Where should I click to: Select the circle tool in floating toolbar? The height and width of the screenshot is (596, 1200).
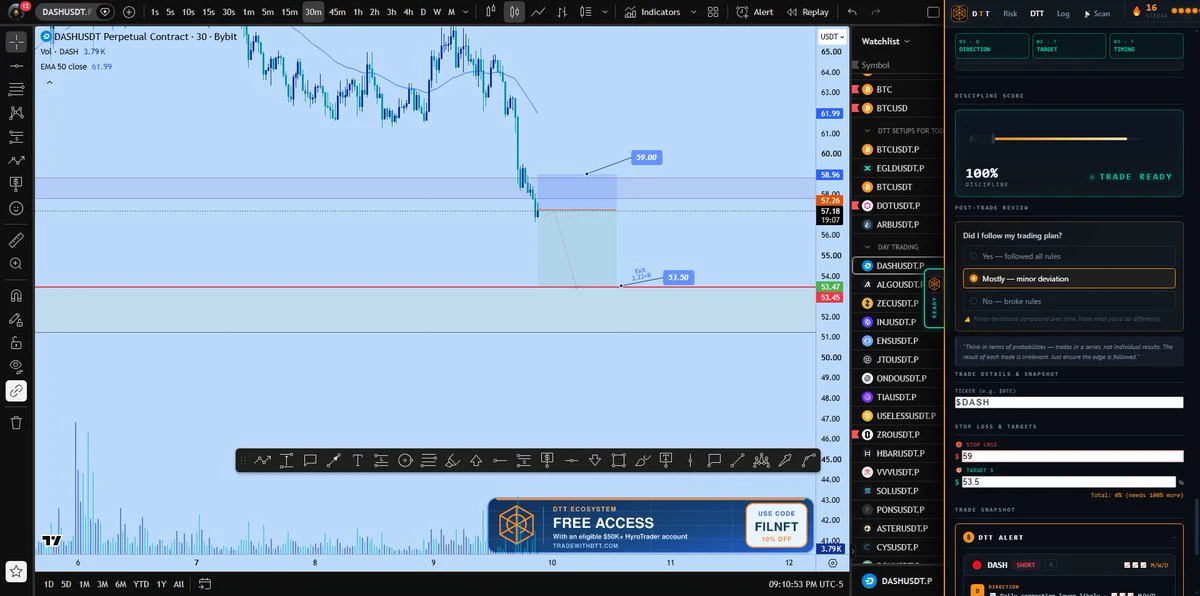point(405,460)
